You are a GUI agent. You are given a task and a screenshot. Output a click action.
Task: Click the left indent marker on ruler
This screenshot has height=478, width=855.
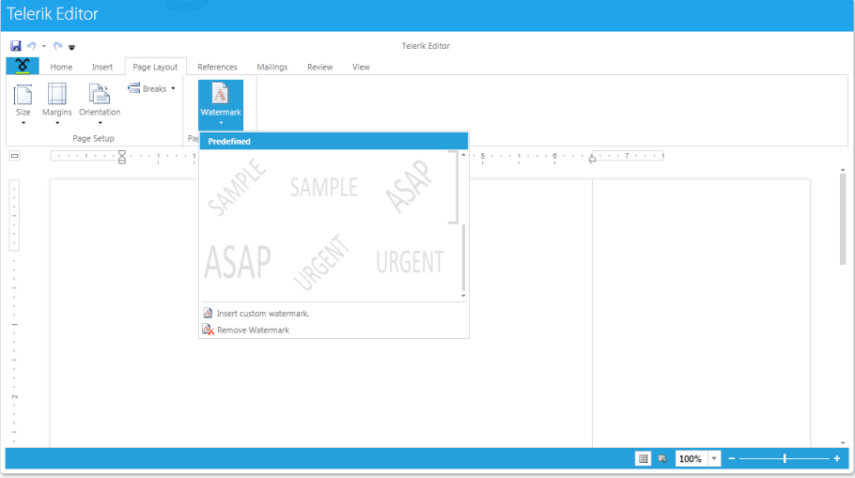pos(122,157)
